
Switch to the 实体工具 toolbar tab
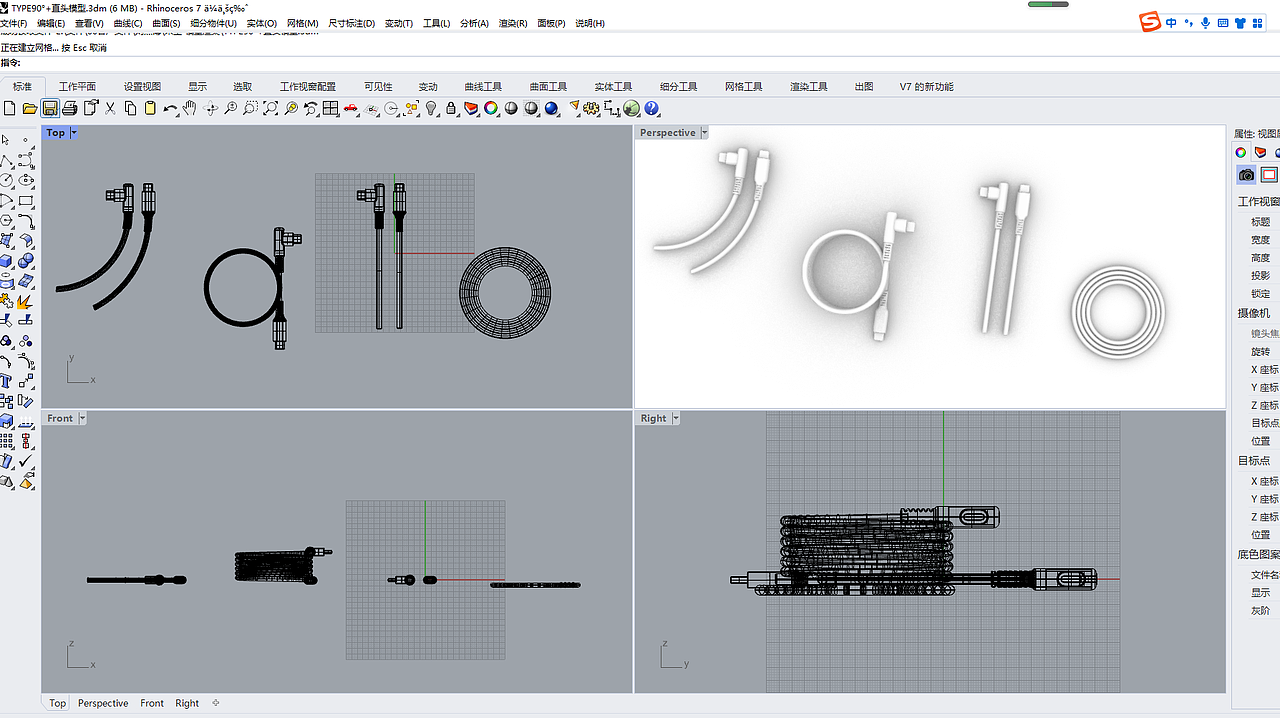tap(613, 87)
